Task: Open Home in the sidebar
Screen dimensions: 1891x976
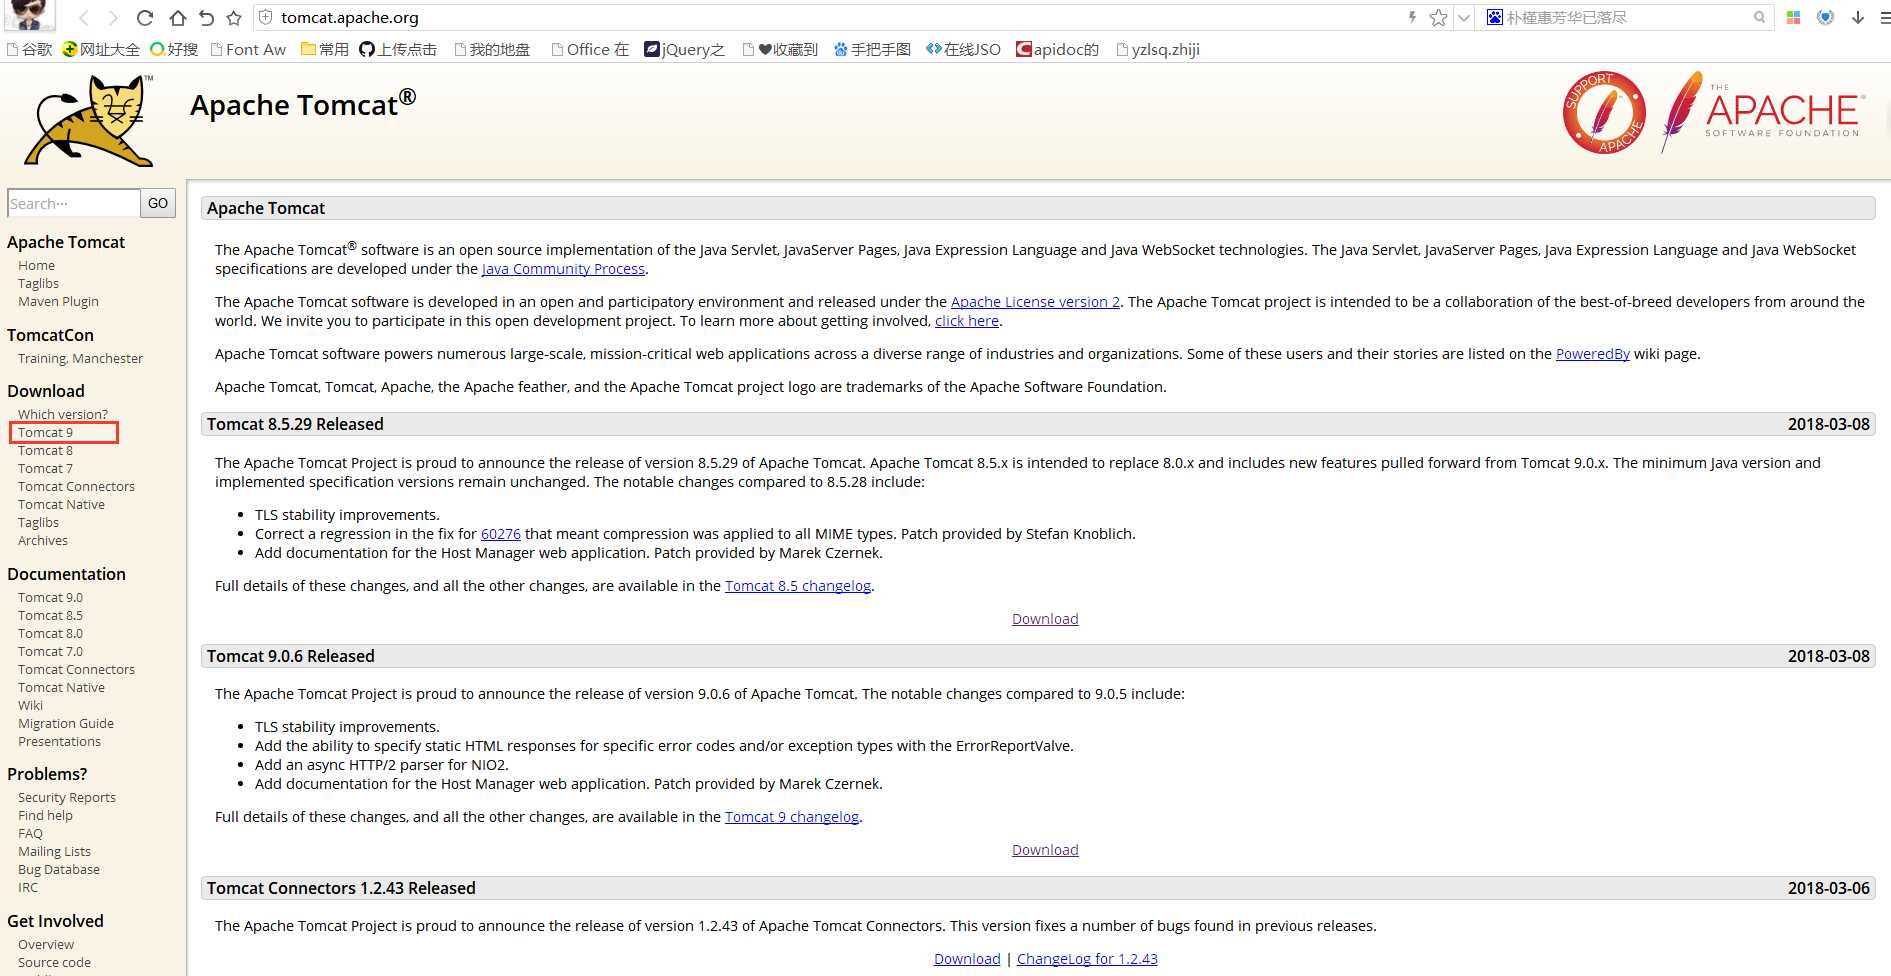Action: (36, 266)
